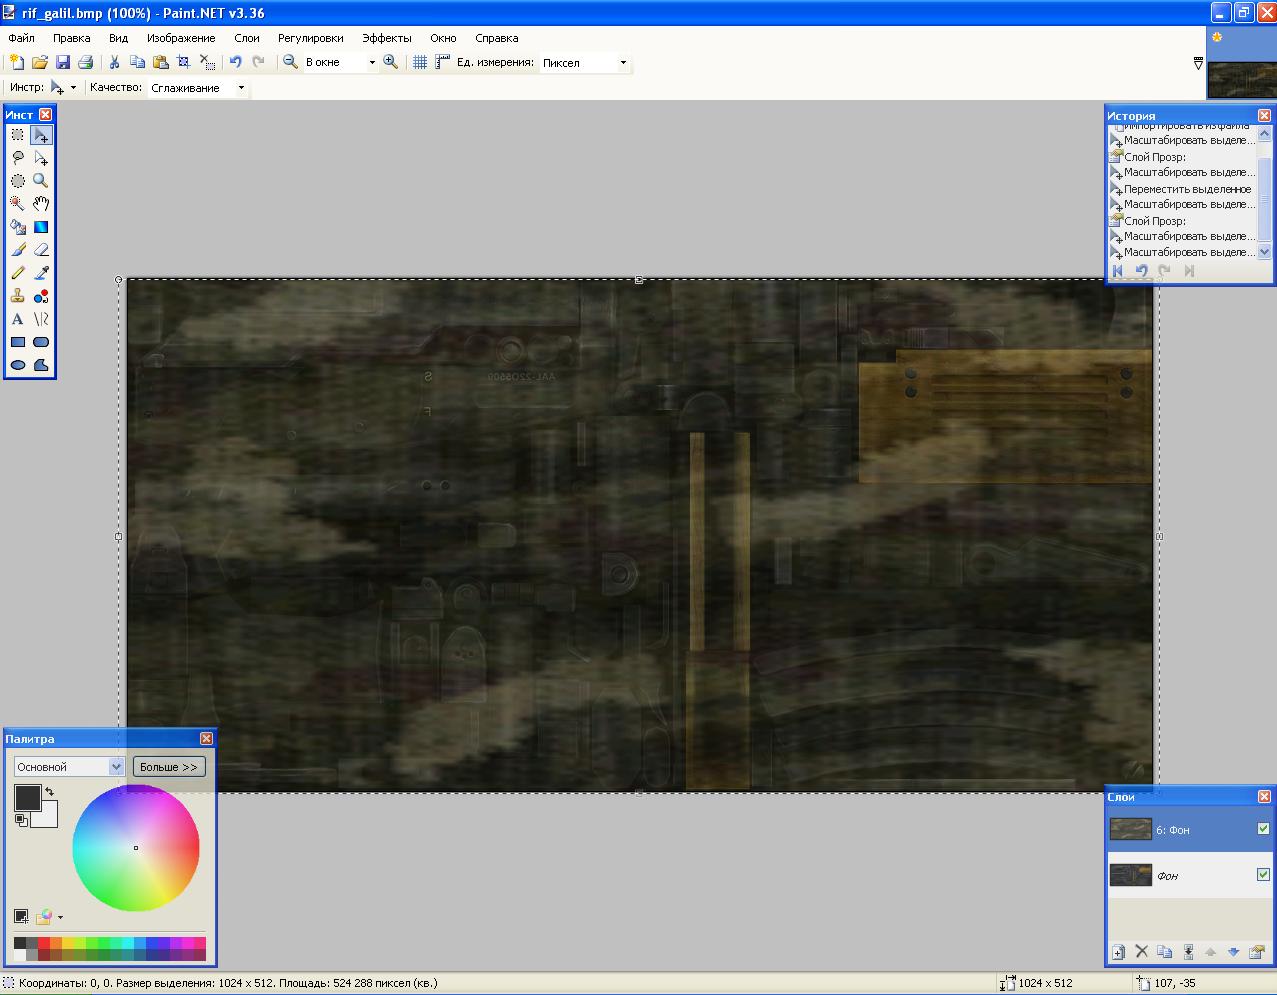Viewport: 1277px width, 995px height.
Task: Click the rif_galil image thumbnail at top right
Action: (x=1241, y=79)
